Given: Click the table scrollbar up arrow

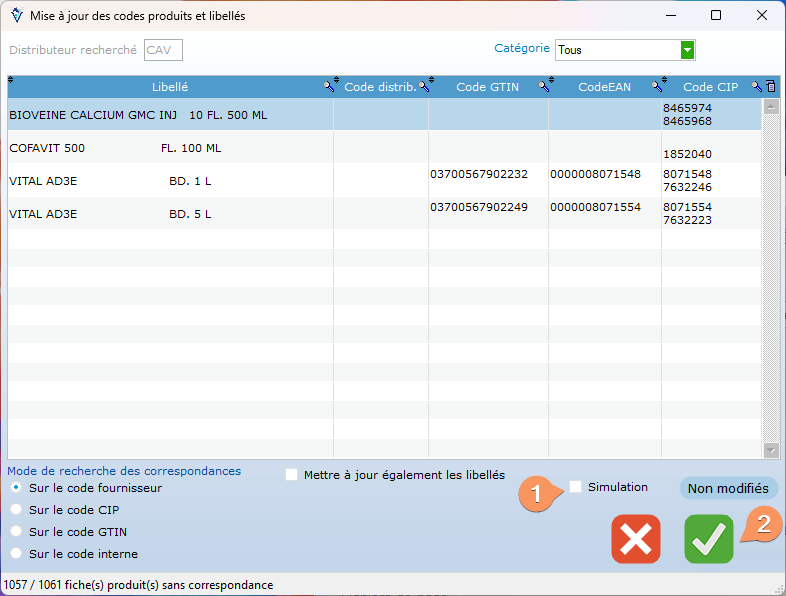Looking at the screenshot, I should 771,106.
